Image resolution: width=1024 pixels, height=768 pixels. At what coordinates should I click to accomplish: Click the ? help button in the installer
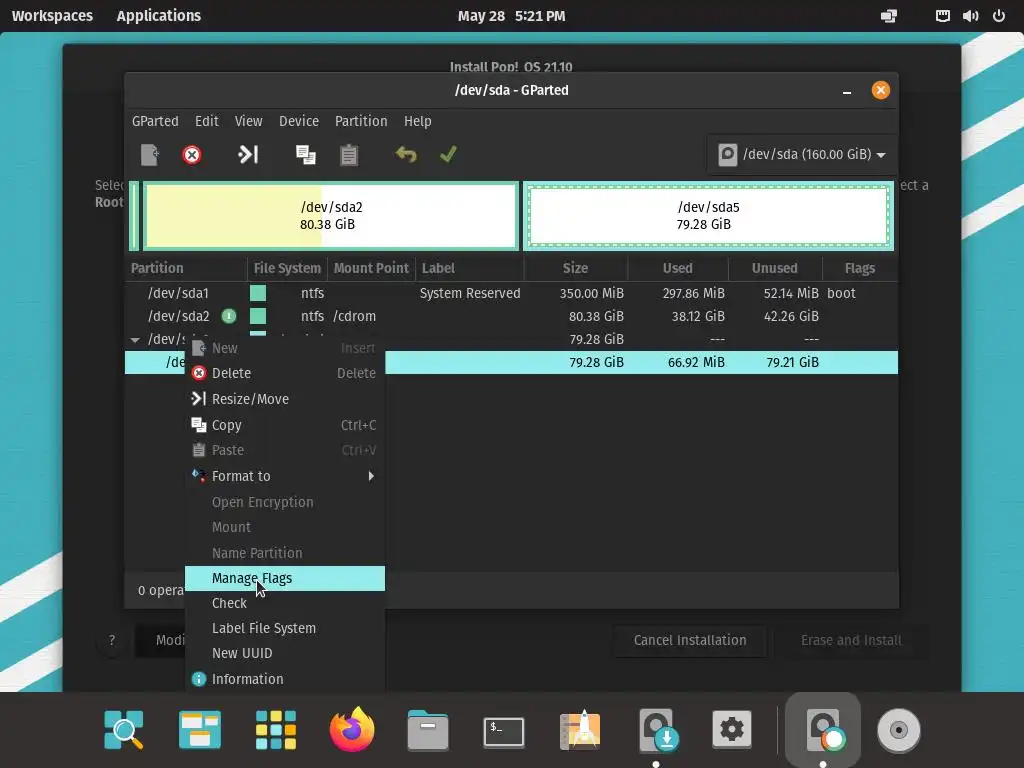point(112,641)
